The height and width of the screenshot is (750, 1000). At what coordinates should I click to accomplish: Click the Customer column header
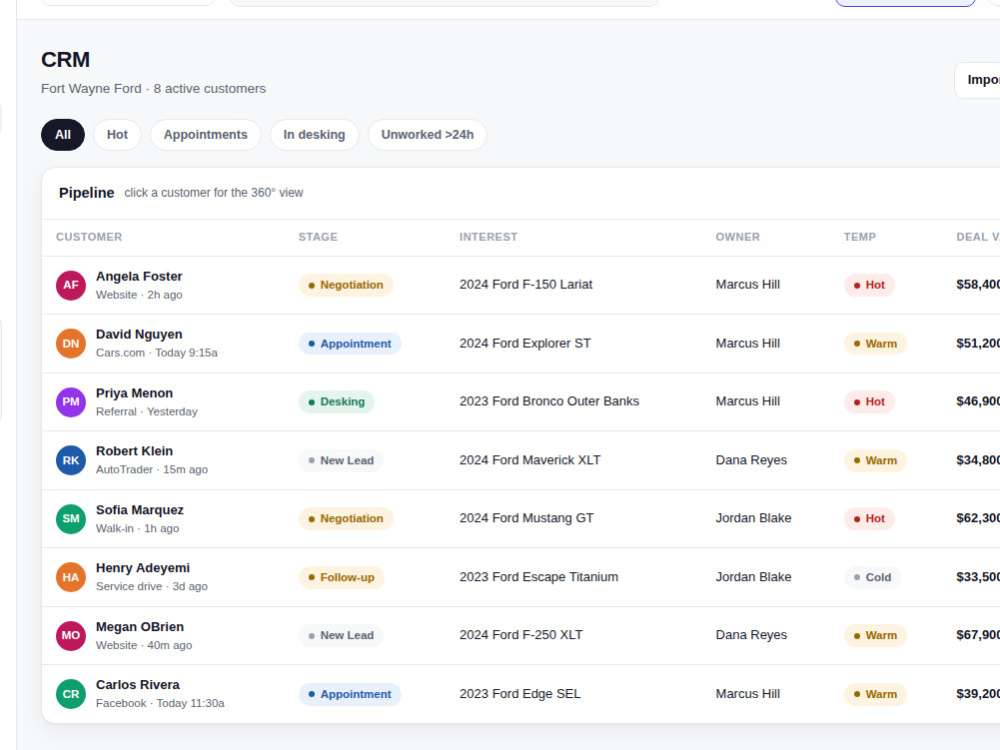click(x=89, y=237)
